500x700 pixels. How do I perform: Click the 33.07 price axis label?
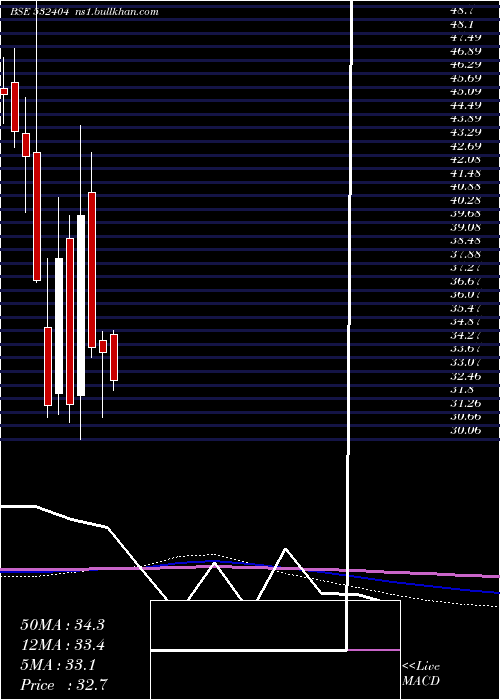(x=466, y=362)
